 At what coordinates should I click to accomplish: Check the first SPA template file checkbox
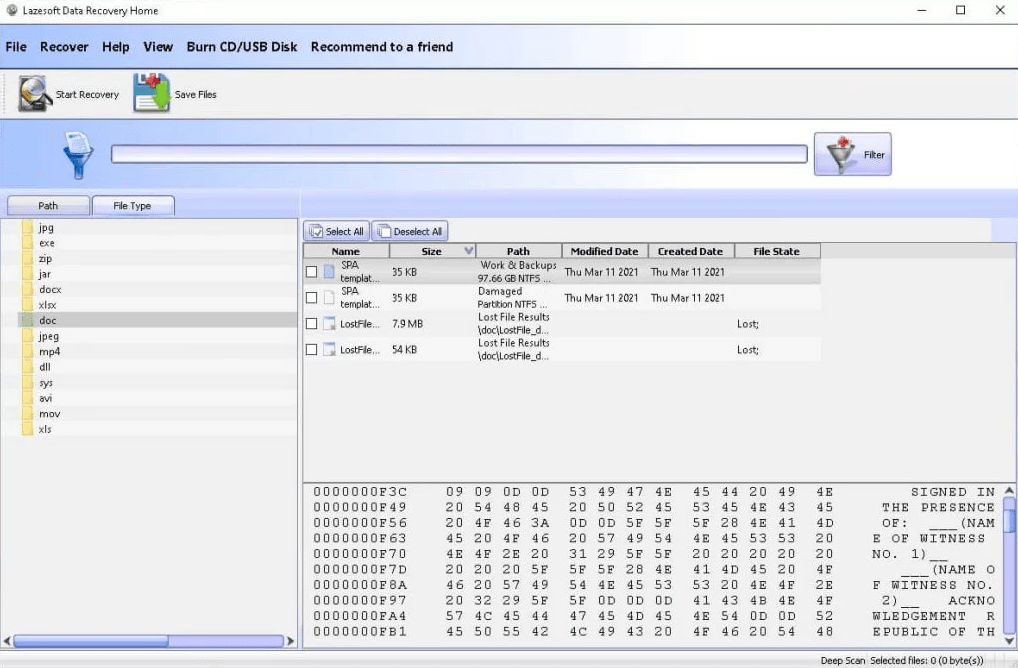[x=312, y=272]
